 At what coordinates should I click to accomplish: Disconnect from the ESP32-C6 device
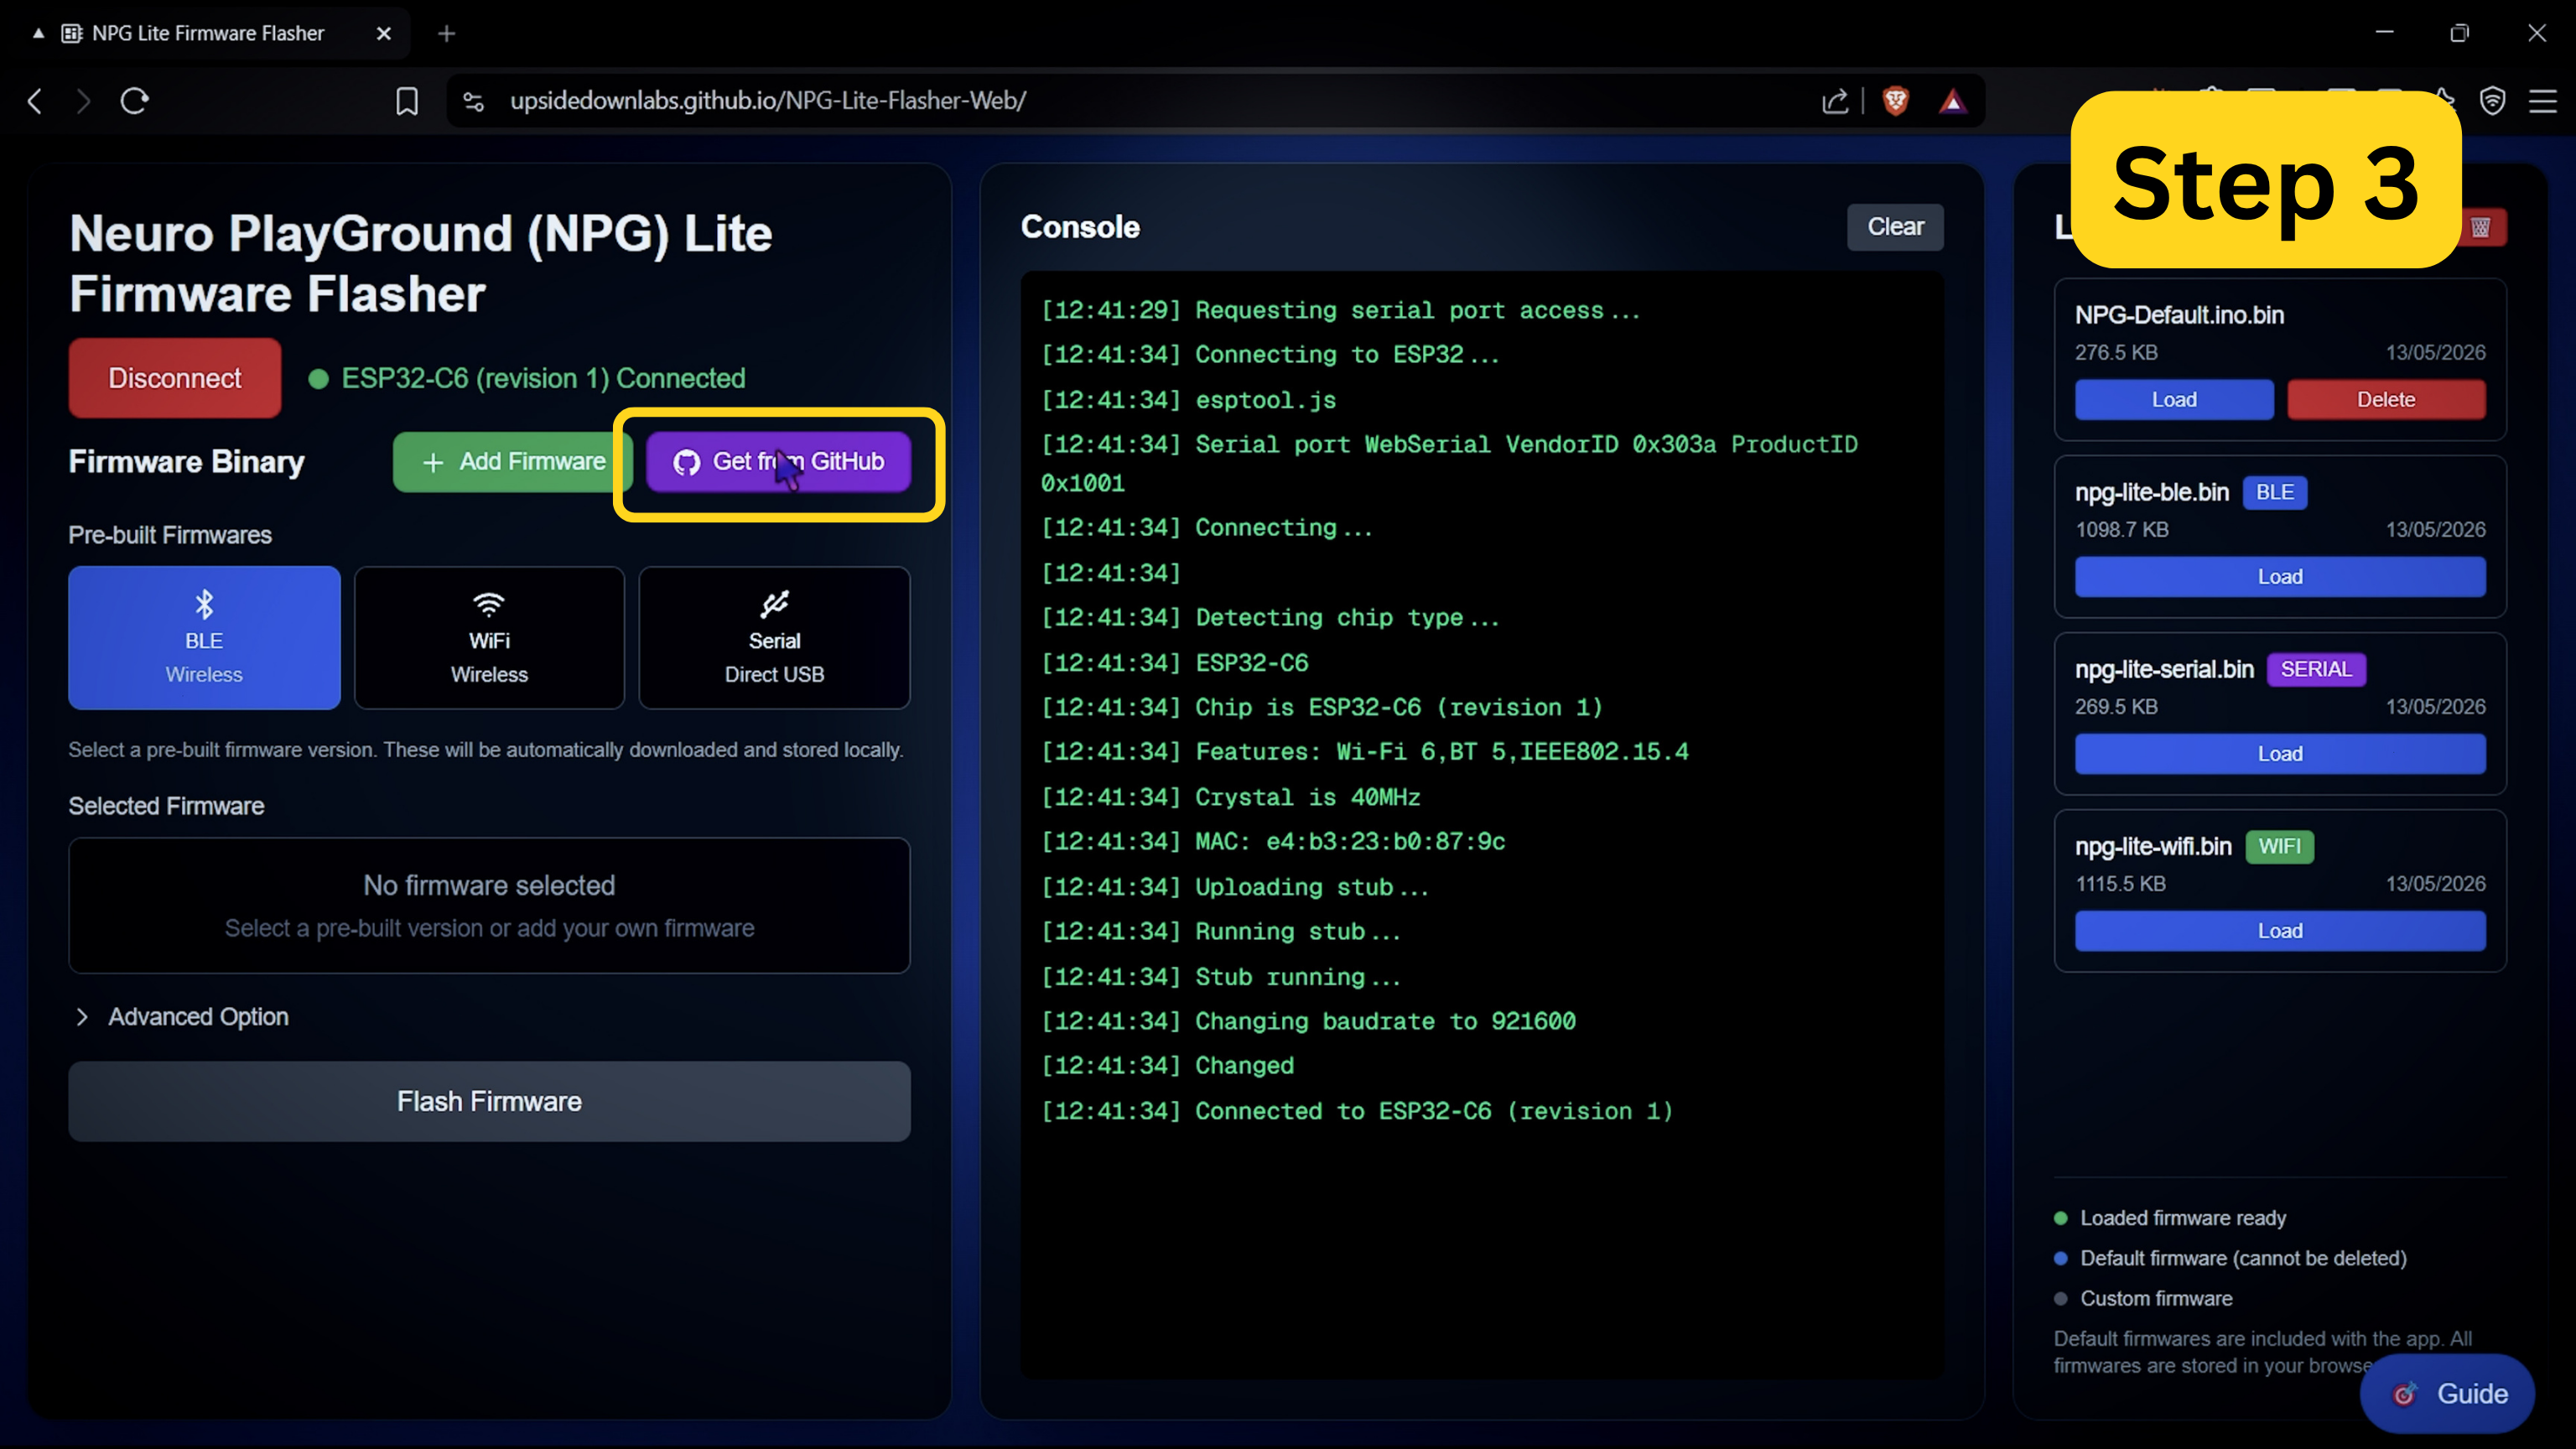[175, 378]
